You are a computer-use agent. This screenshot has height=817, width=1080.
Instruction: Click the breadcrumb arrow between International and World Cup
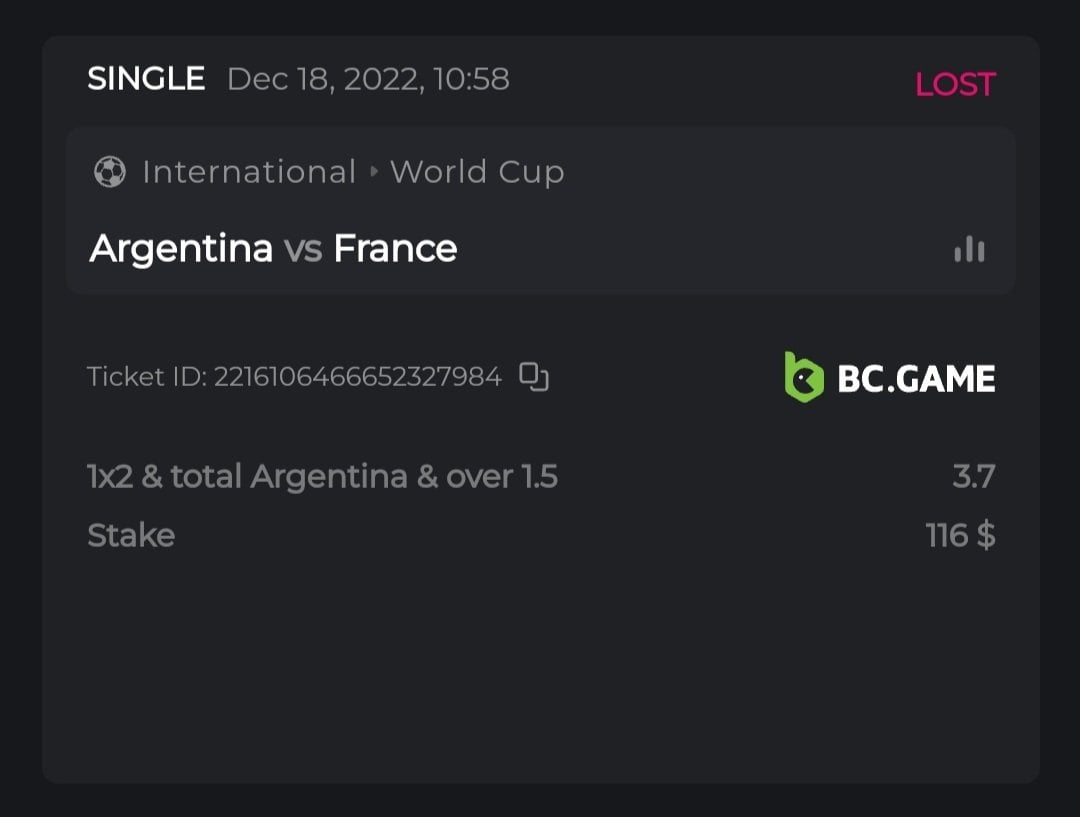coord(374,172)
